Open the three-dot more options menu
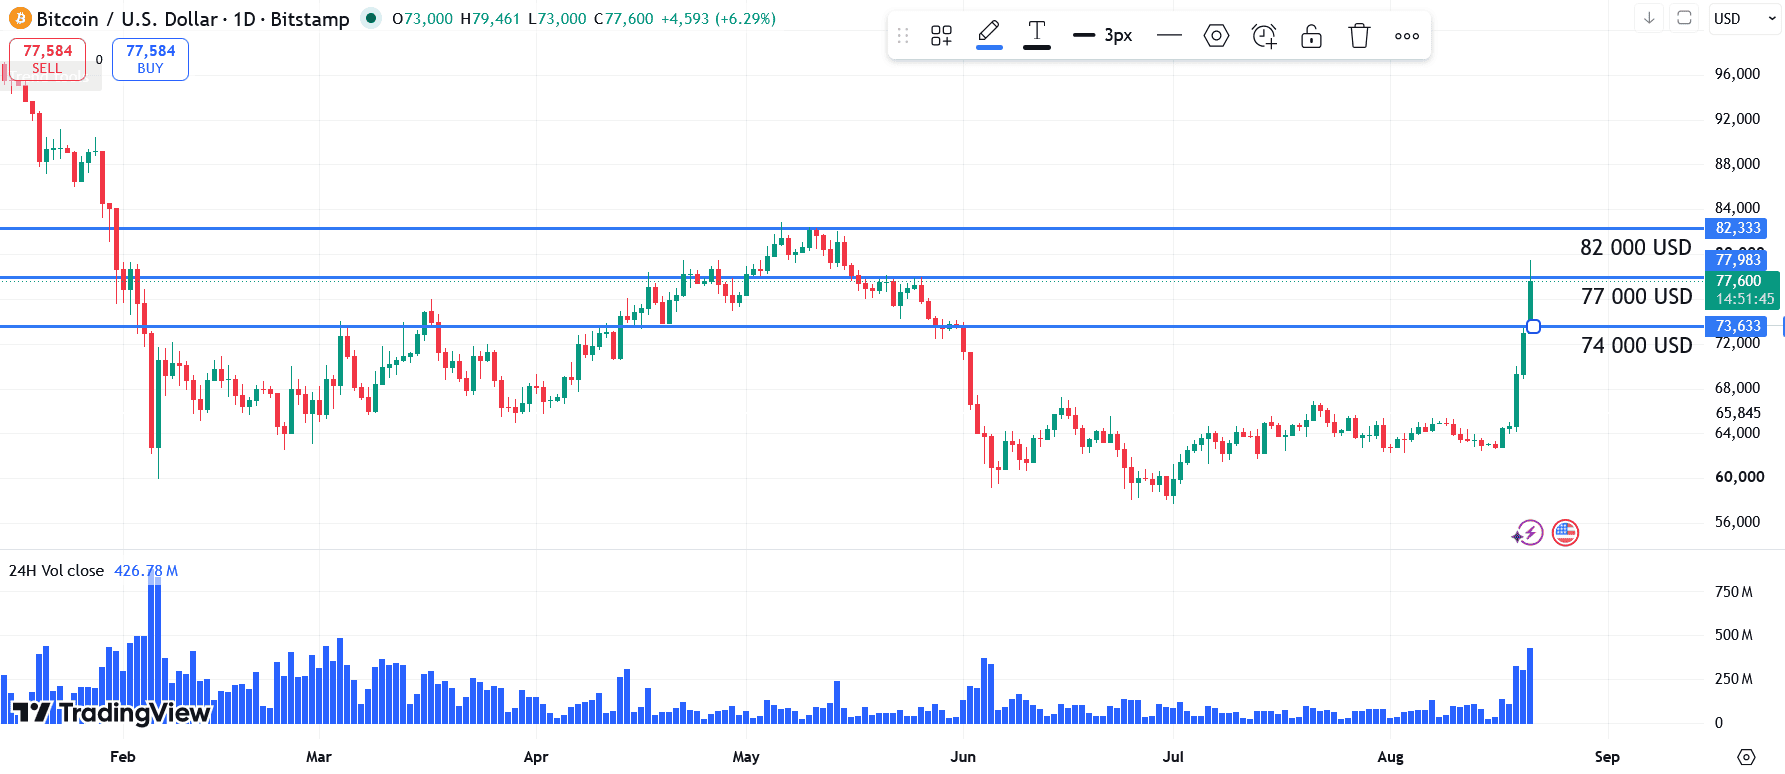This screenshot has height=774, width=1785. tap(1407, 36)
